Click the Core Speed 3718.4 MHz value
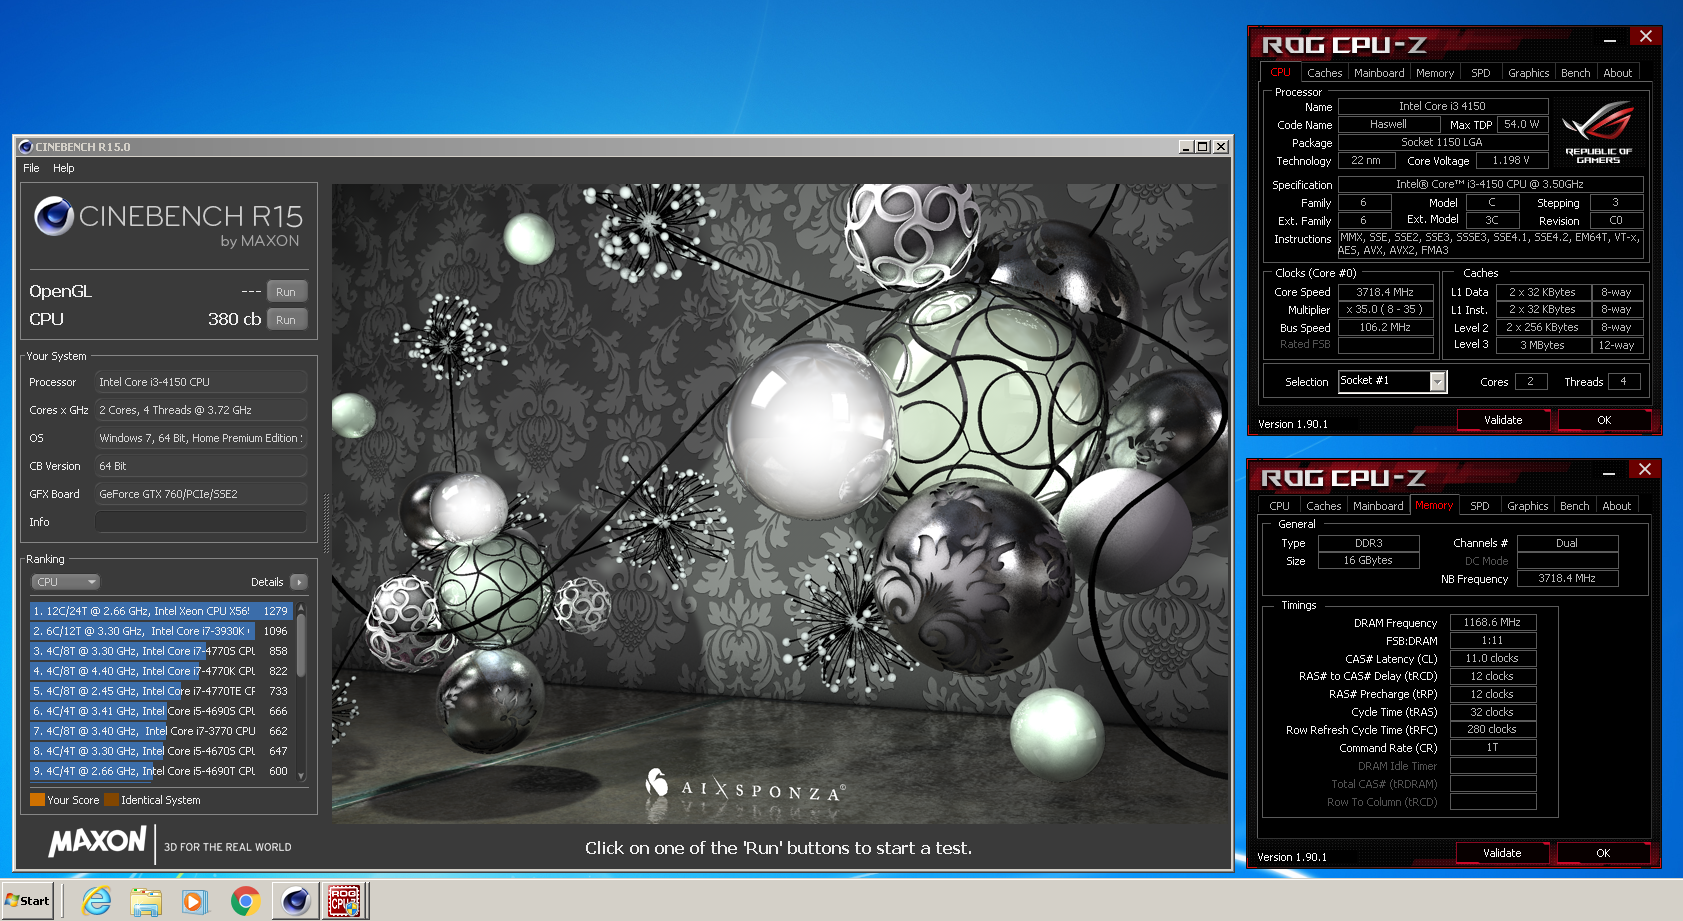The image size is (1683, 921). coord(1385,292)
